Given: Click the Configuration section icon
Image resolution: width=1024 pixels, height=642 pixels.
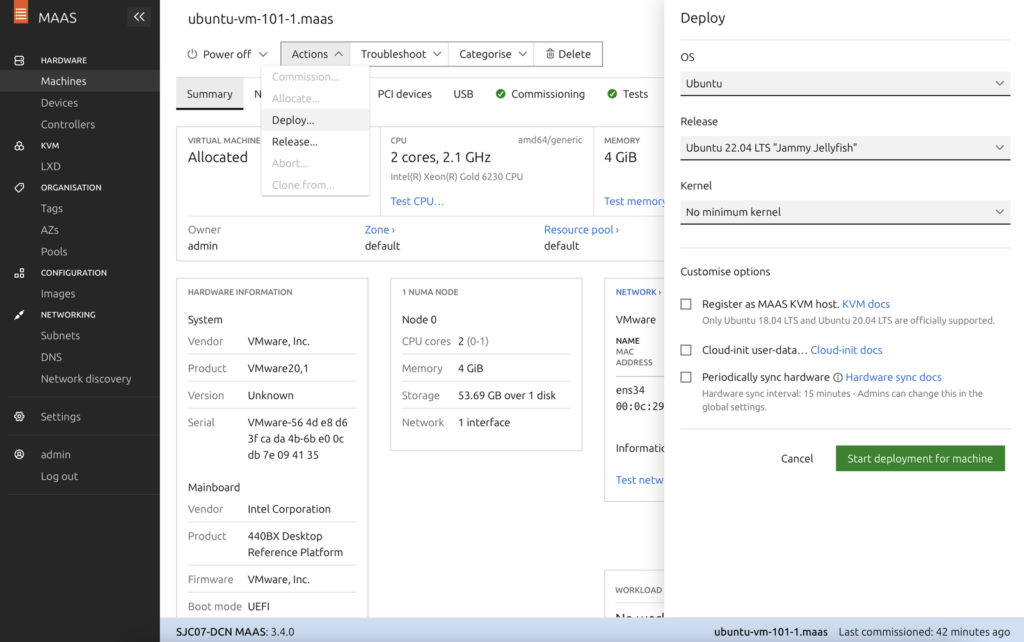Looking at the screenshot, I should click(20, 273).
